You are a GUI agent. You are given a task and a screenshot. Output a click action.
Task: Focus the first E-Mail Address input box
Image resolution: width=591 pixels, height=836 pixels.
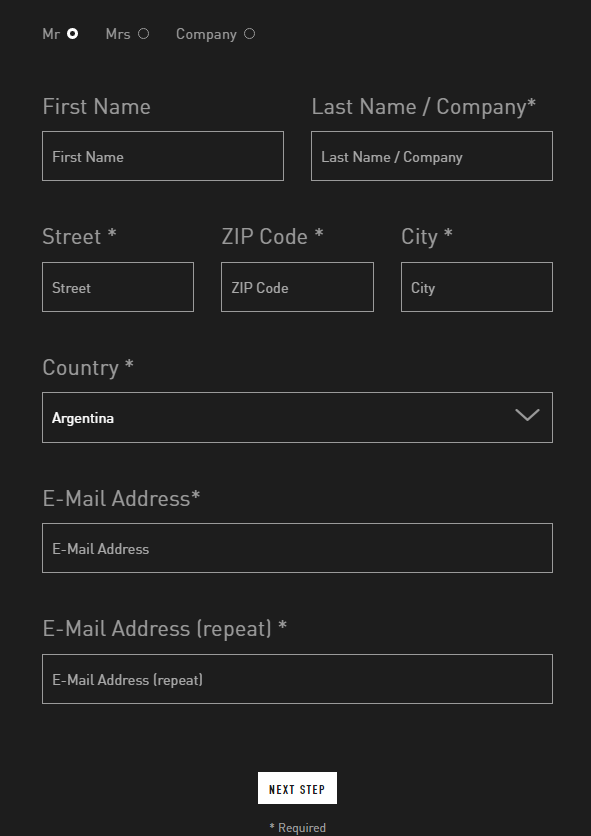[297, 548]
